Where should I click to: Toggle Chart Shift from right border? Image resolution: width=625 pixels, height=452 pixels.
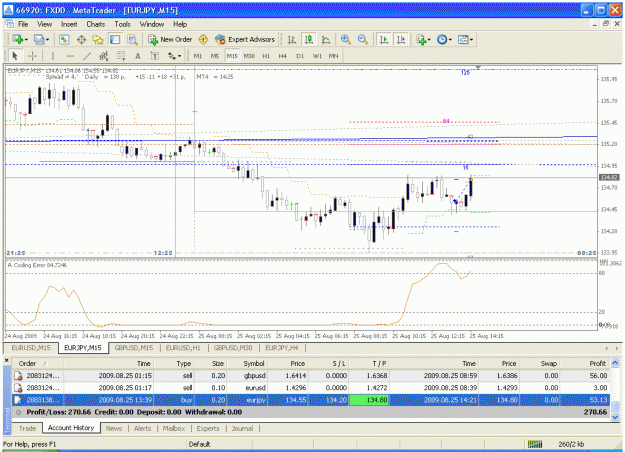click(x=401, y=39)
